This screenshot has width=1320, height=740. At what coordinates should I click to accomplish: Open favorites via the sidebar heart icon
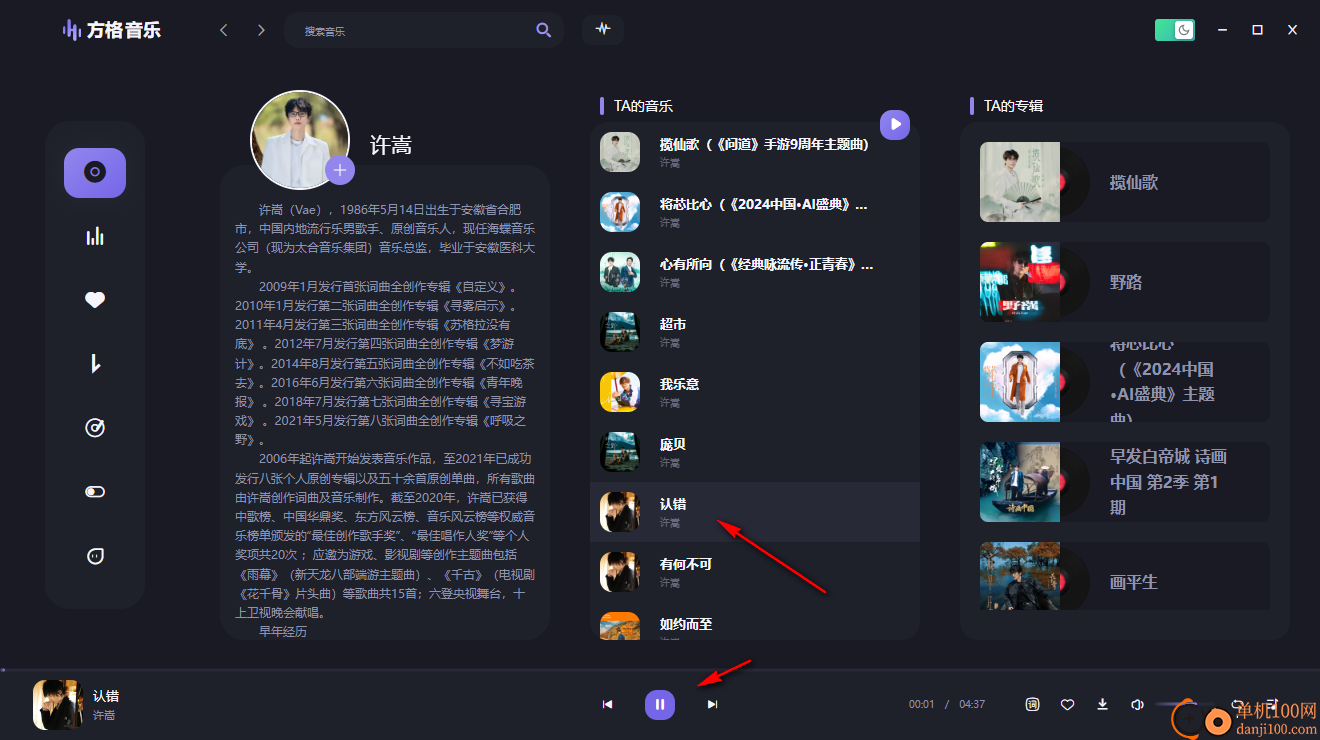[x=95, y=300]
